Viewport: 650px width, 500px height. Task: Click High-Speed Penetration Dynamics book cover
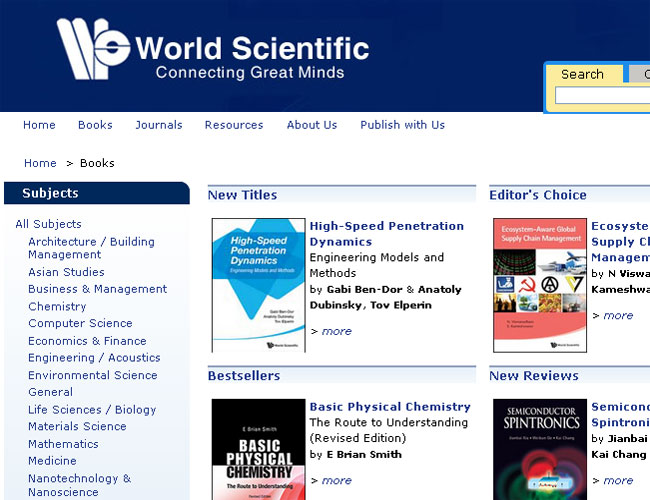(x=259, y=285)
